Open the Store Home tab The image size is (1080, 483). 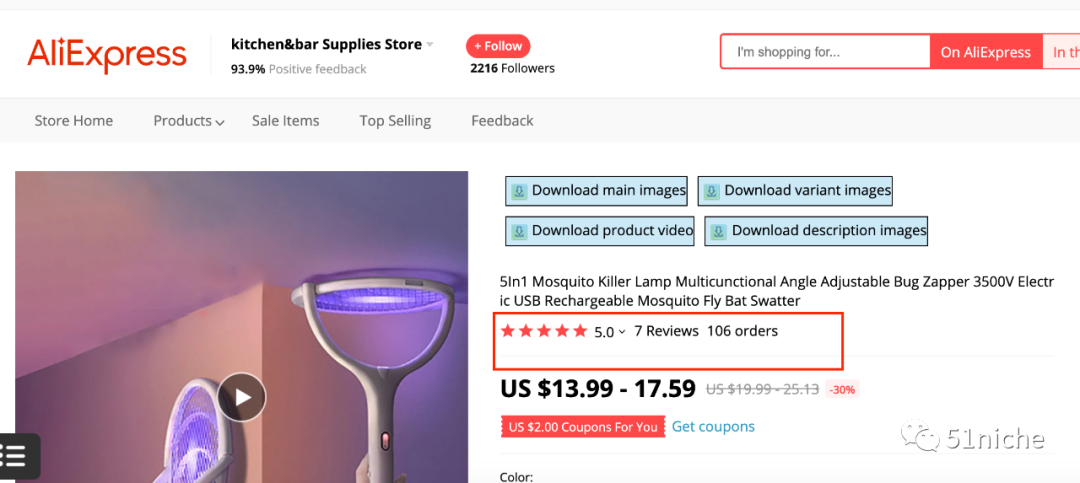(74, 121)
